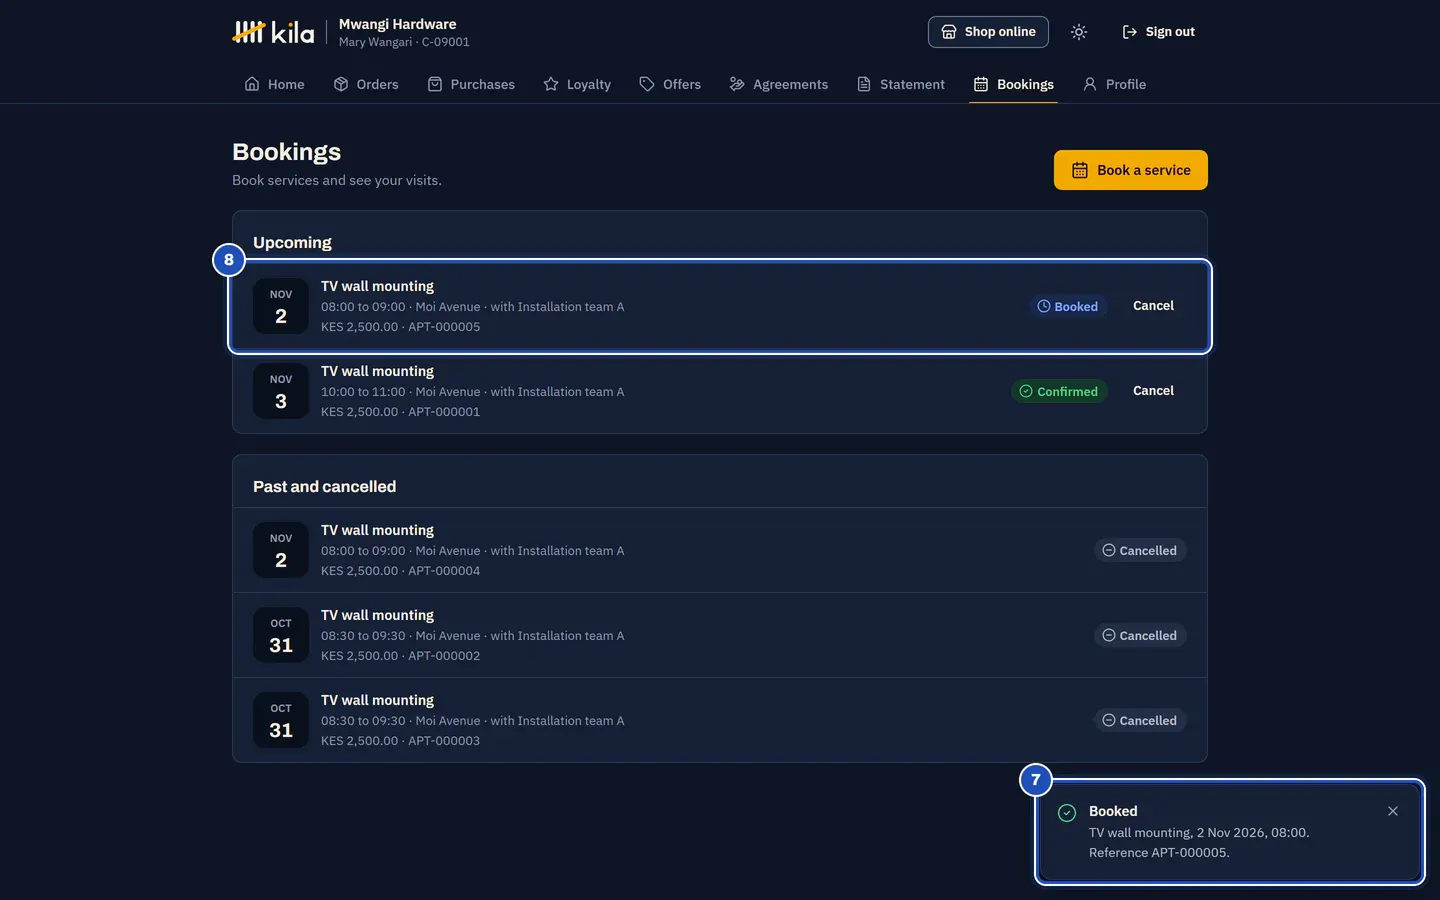
Task: Go to the Orders tab
Action: [366, 84]
